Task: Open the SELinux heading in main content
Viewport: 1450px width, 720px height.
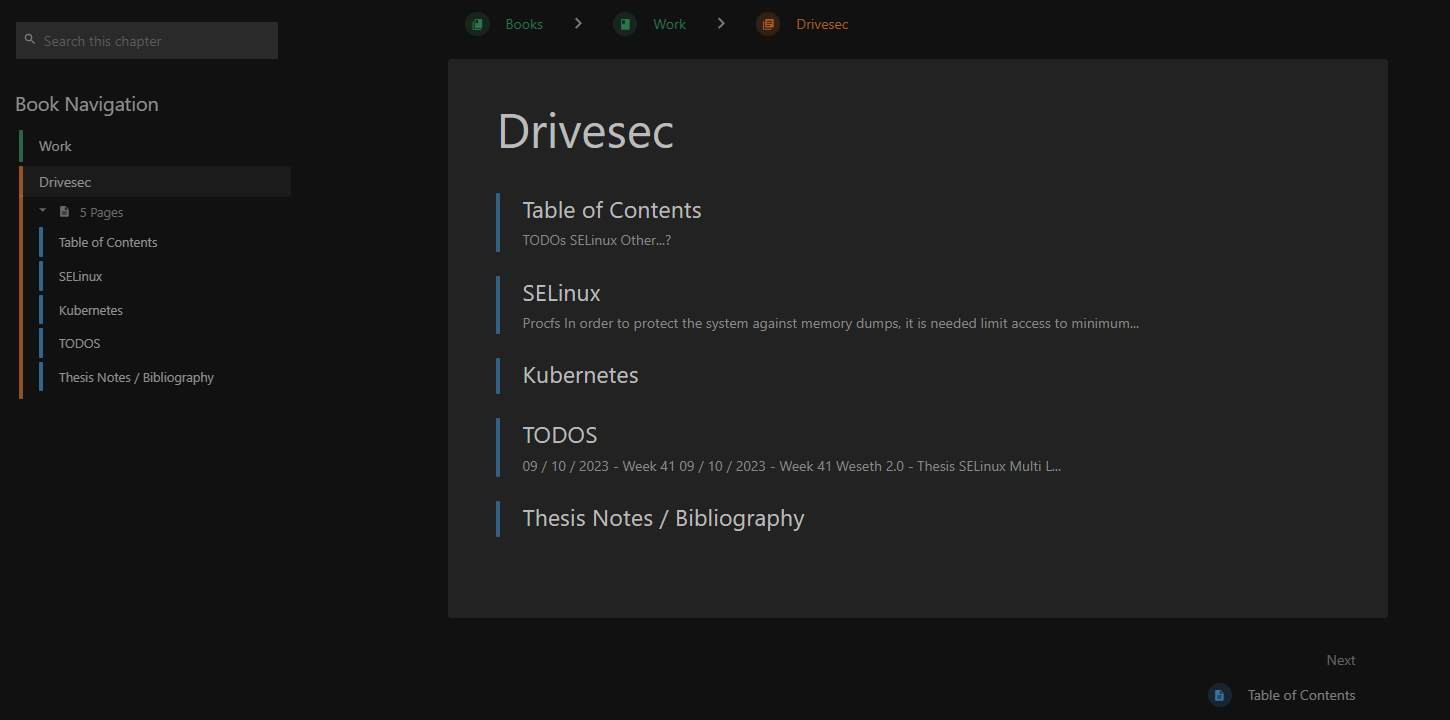Action: pos(561,293)
